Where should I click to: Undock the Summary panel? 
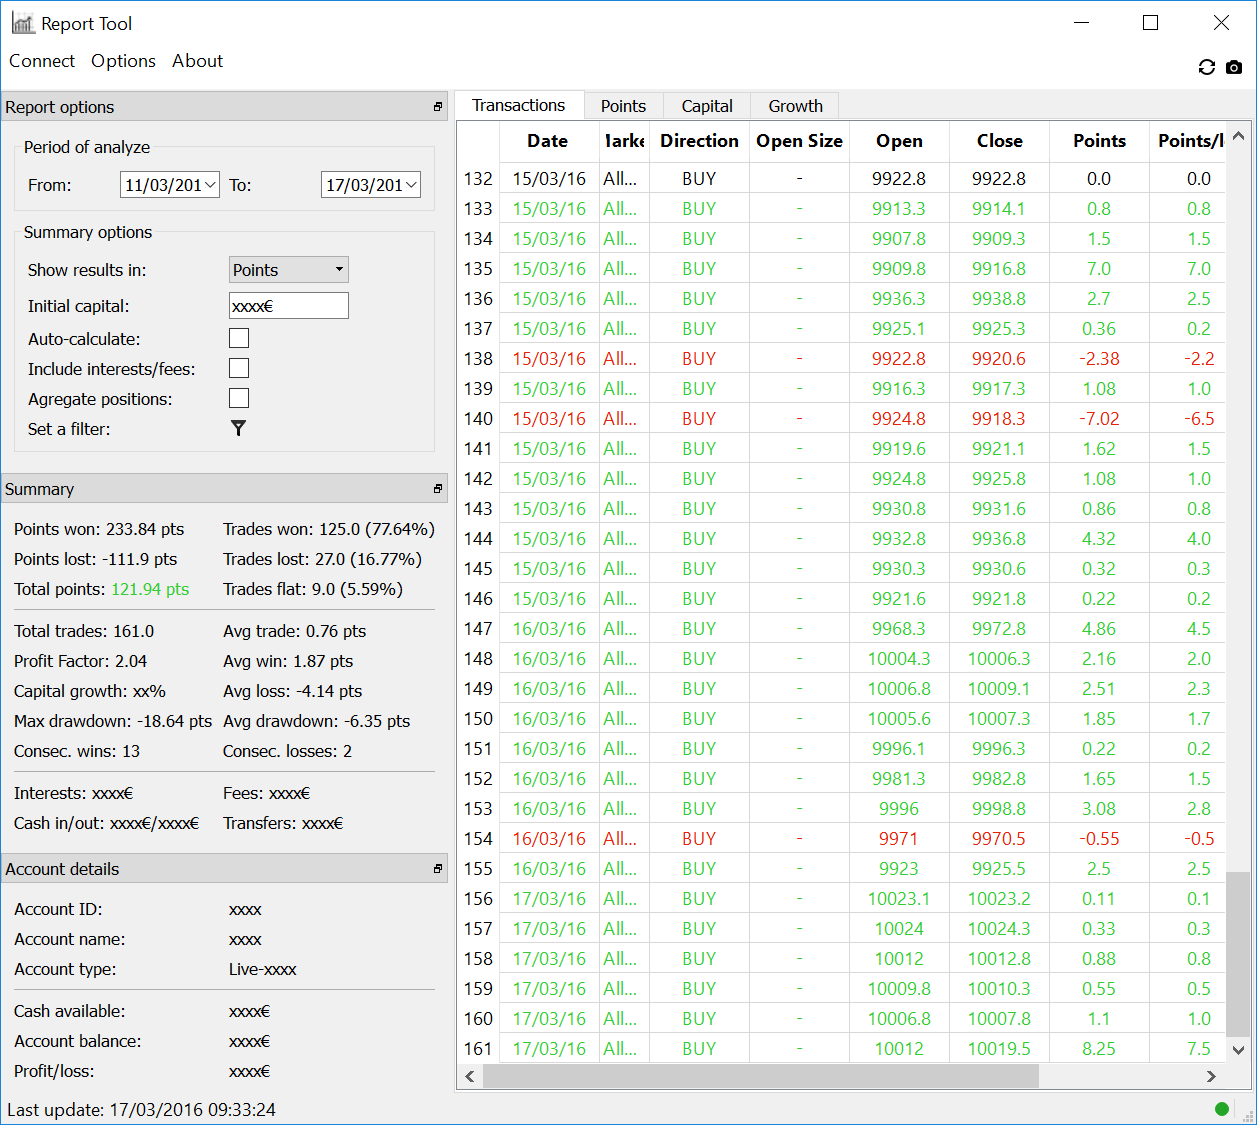tap(437, 489)
